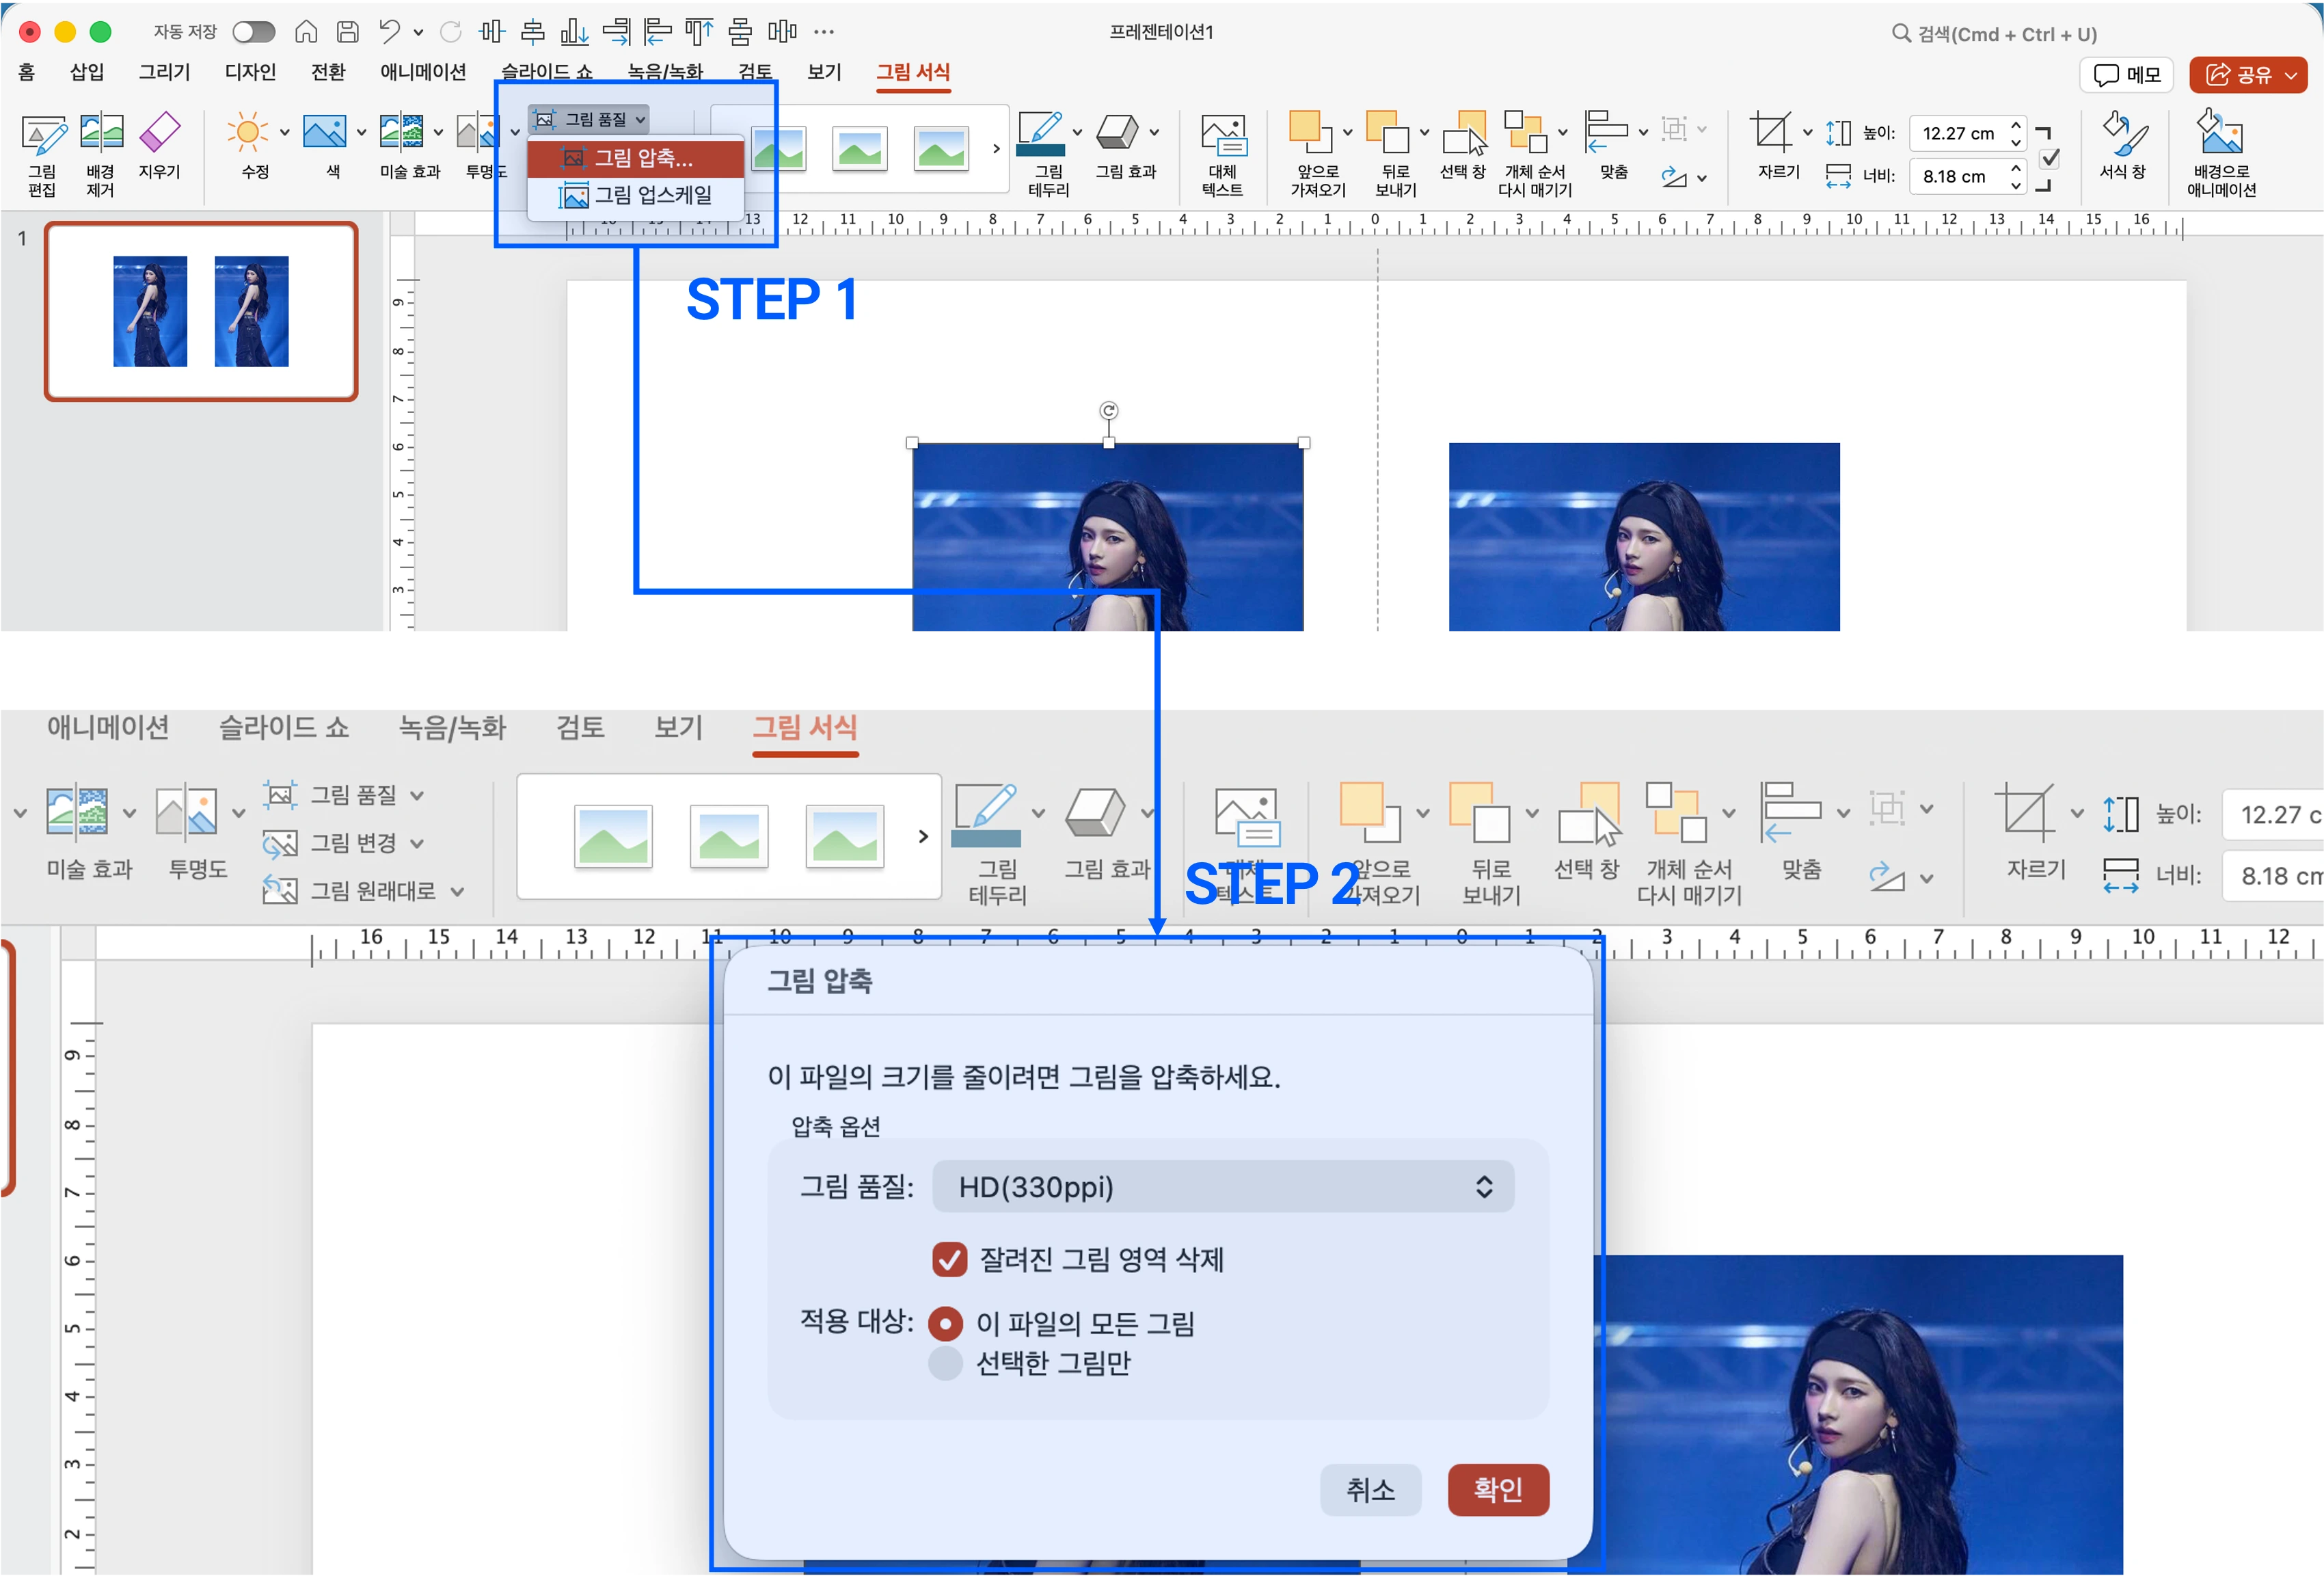Click the 검색 search field

click(x=1994, y=34)
